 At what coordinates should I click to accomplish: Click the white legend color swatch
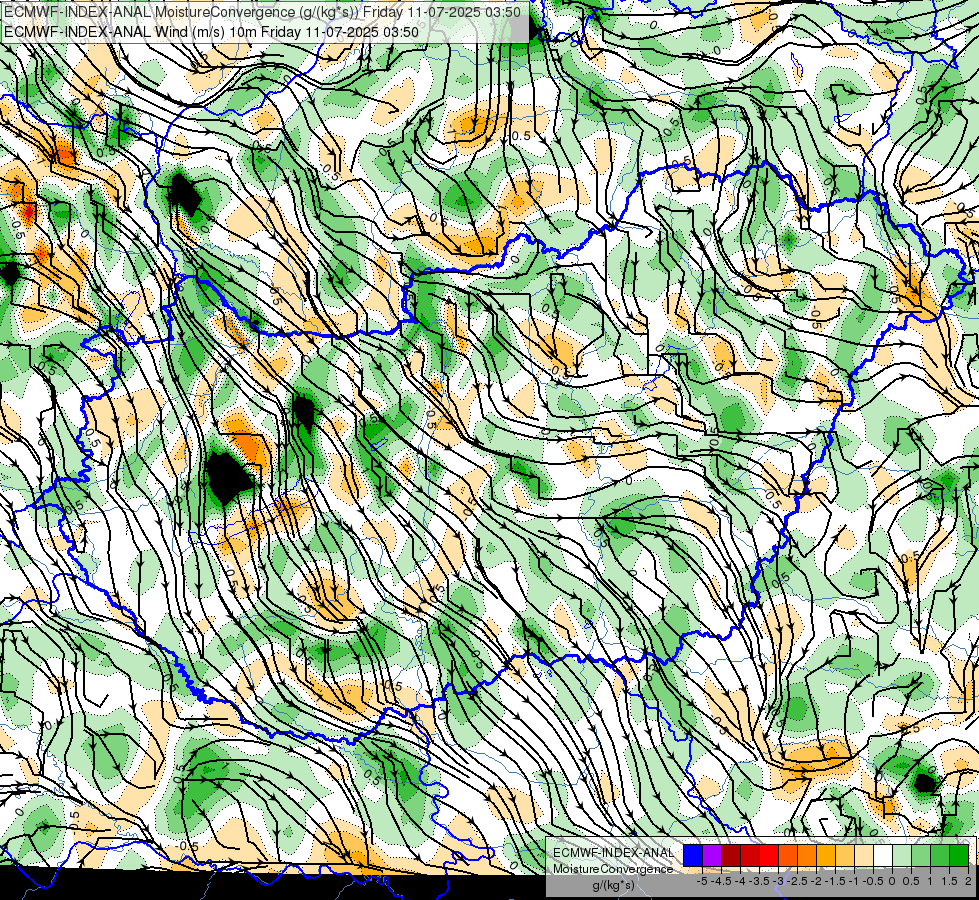click(x=883, y=855)
